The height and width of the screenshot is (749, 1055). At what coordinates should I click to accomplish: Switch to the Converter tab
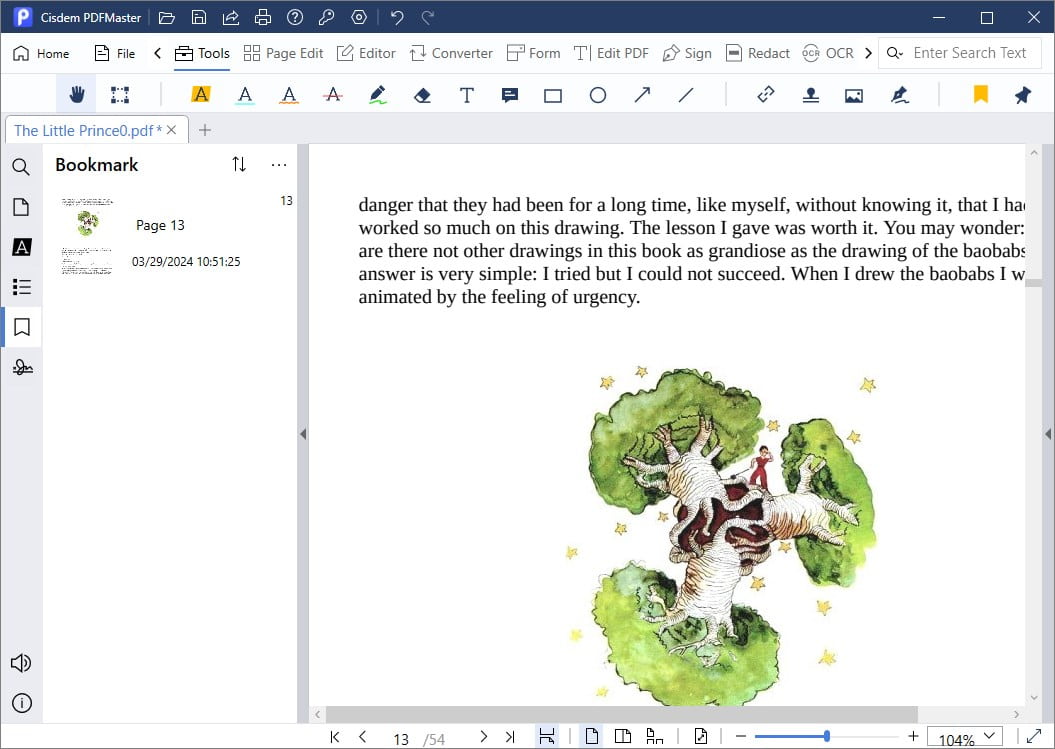451,53
